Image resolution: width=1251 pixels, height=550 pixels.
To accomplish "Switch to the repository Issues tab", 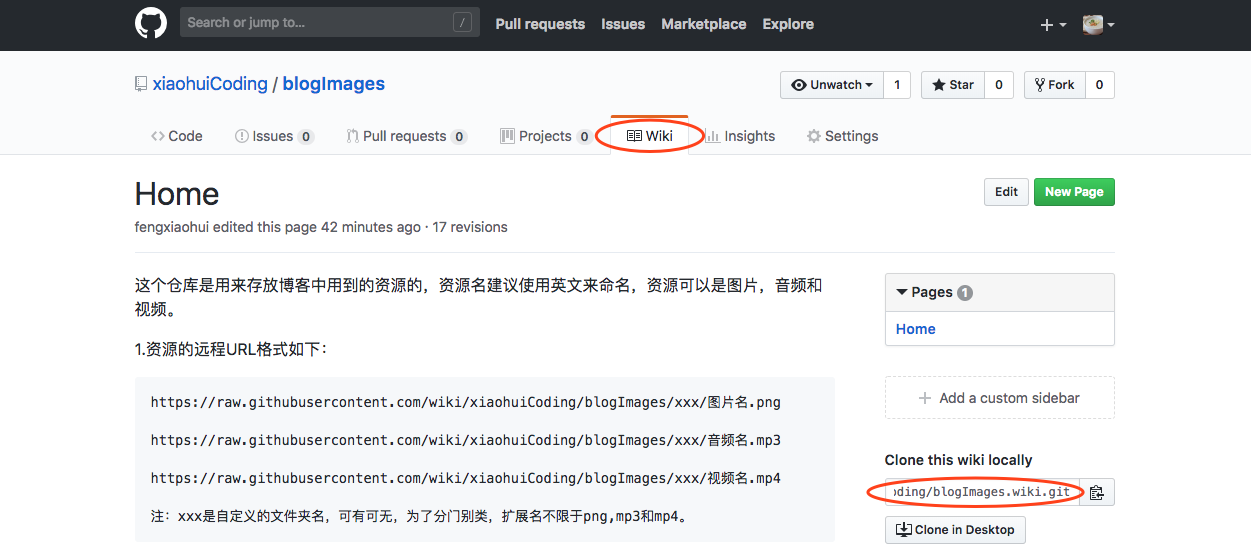I will point(274,136).
